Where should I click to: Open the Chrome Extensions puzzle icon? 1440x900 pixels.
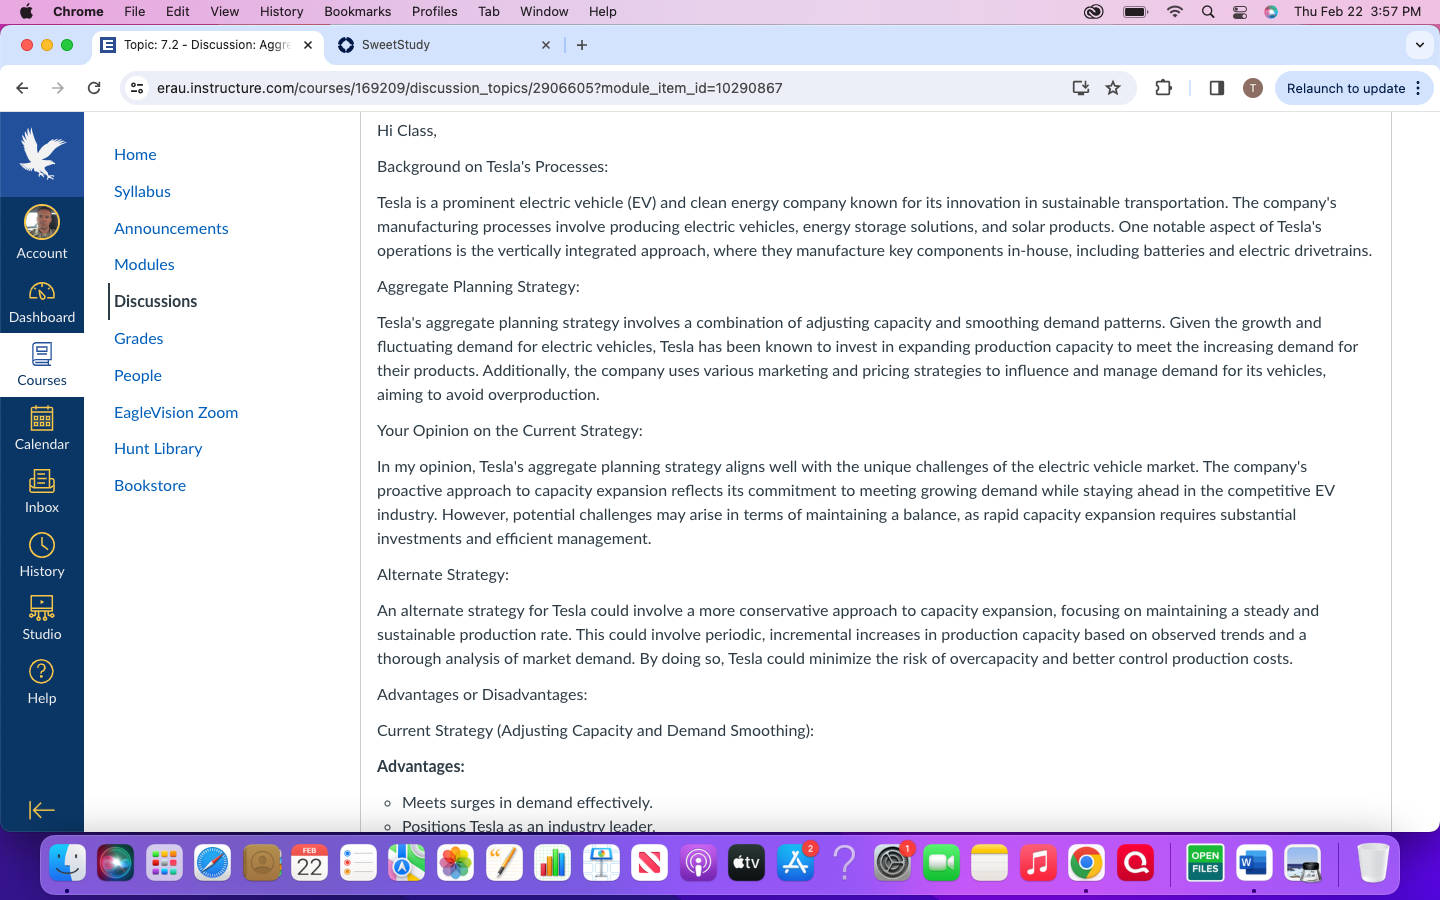pyautogui.click(x=1163, y=88)
